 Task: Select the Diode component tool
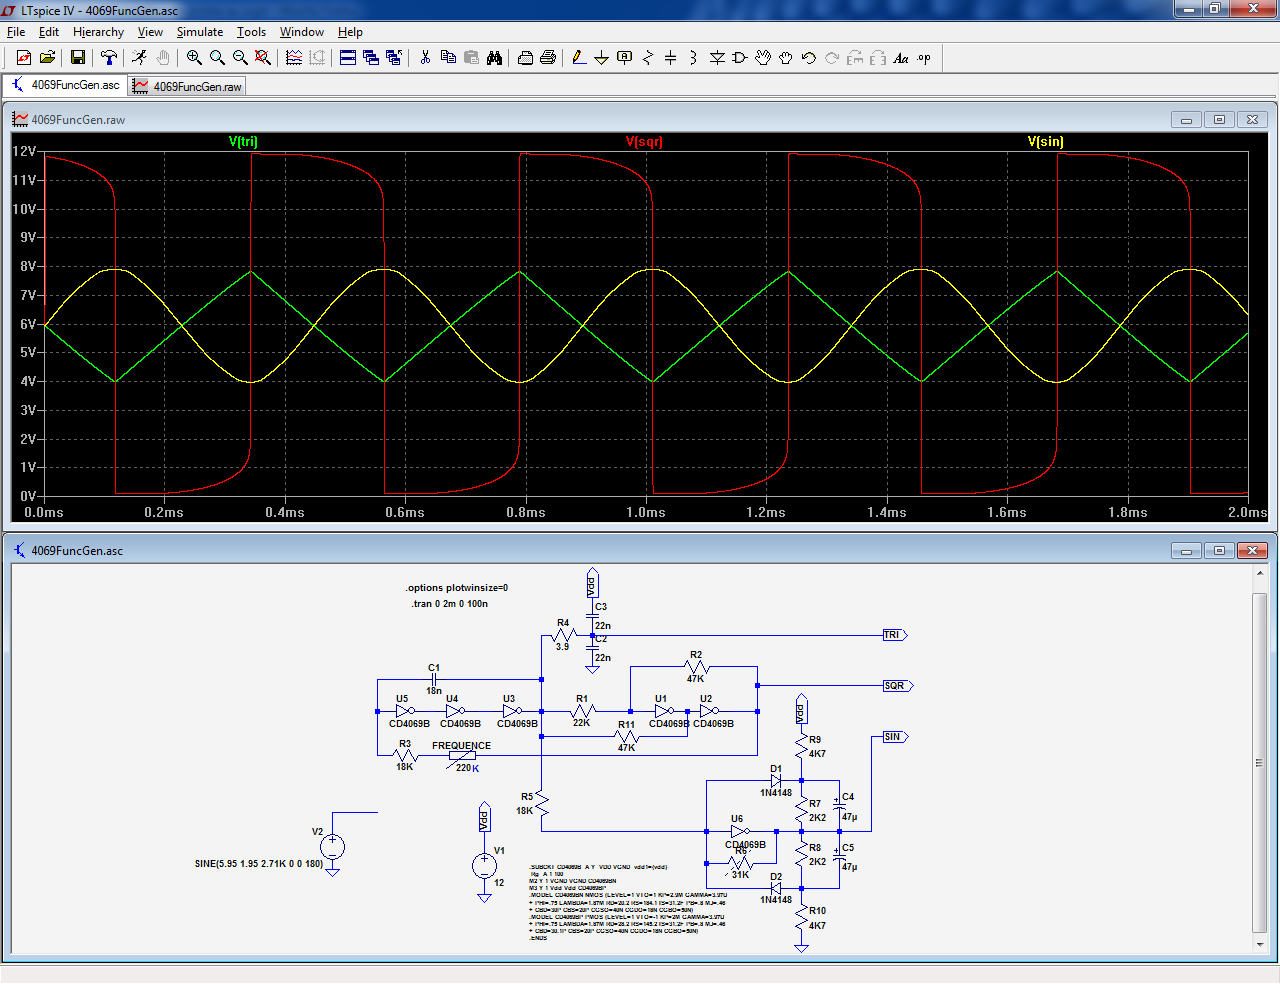coord(717,58)
